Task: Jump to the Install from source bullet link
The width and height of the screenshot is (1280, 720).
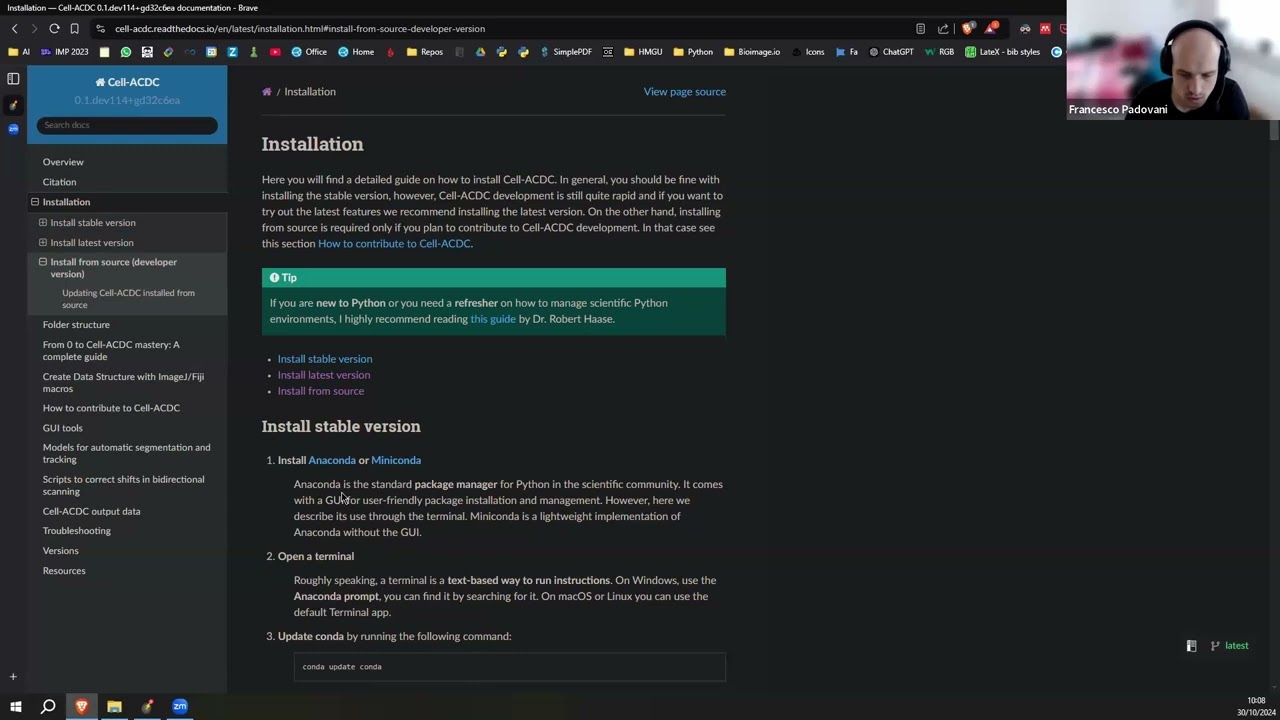Action: (321, 391)
